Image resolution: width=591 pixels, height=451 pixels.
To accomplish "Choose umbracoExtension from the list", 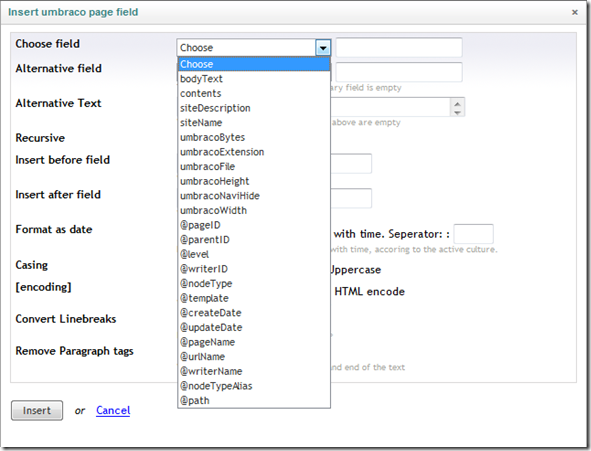I will 254,152.
